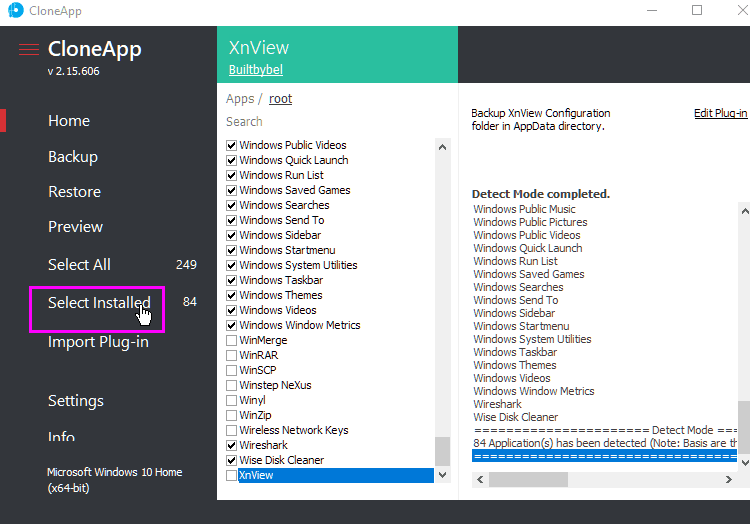Uncheck Windows Saved Games checkbox
The width and height of the screenshot is (750, 524).
232,190
